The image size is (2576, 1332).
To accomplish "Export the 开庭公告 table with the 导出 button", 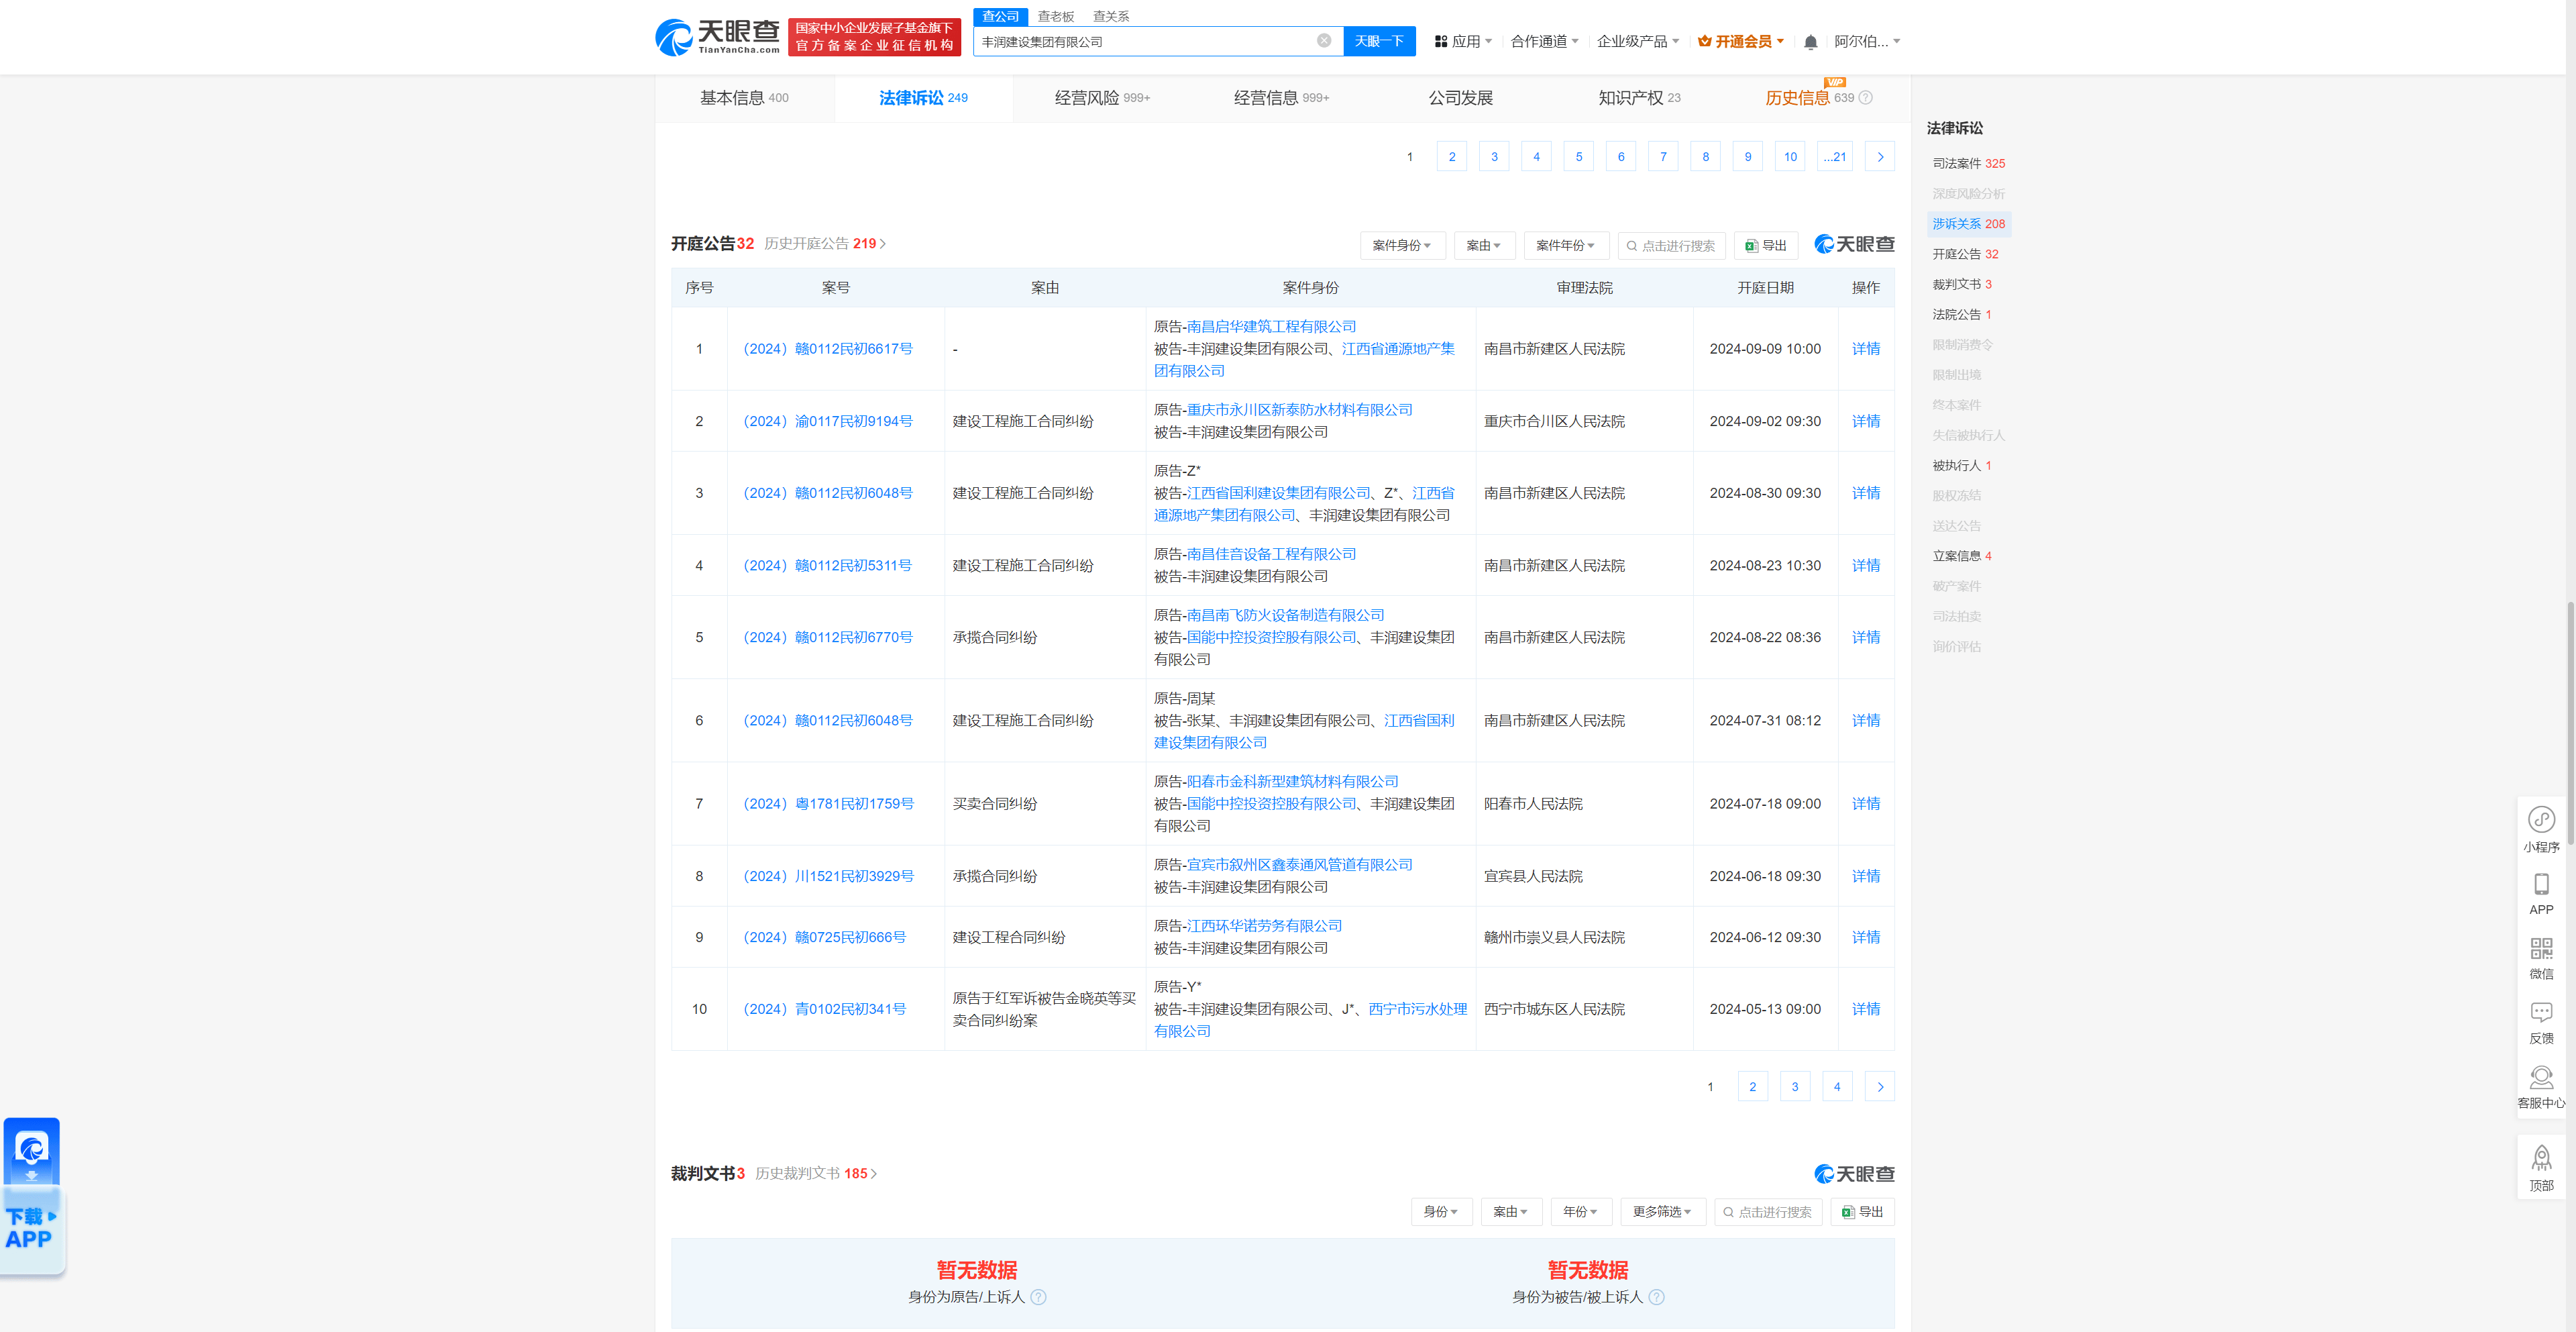I will tap(1766, 246).
